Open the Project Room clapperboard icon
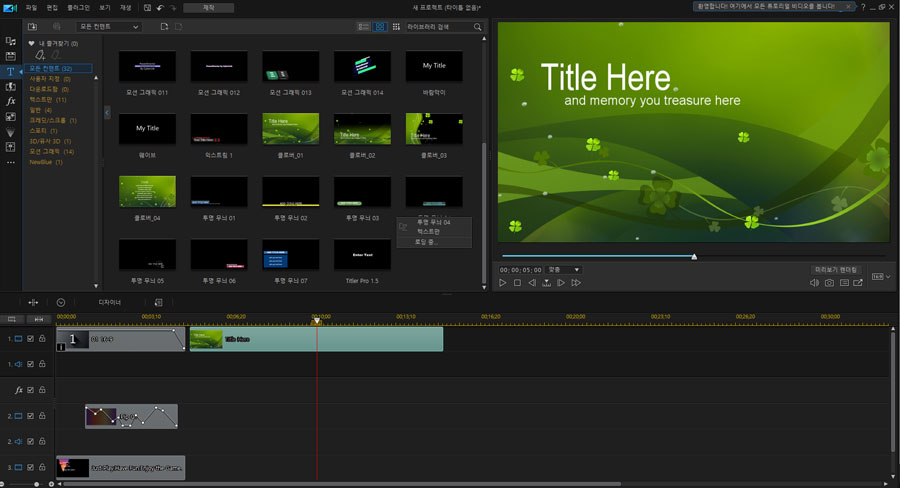Image resolution: width=900 pixels, height=488 pixels. pos(10,56)
